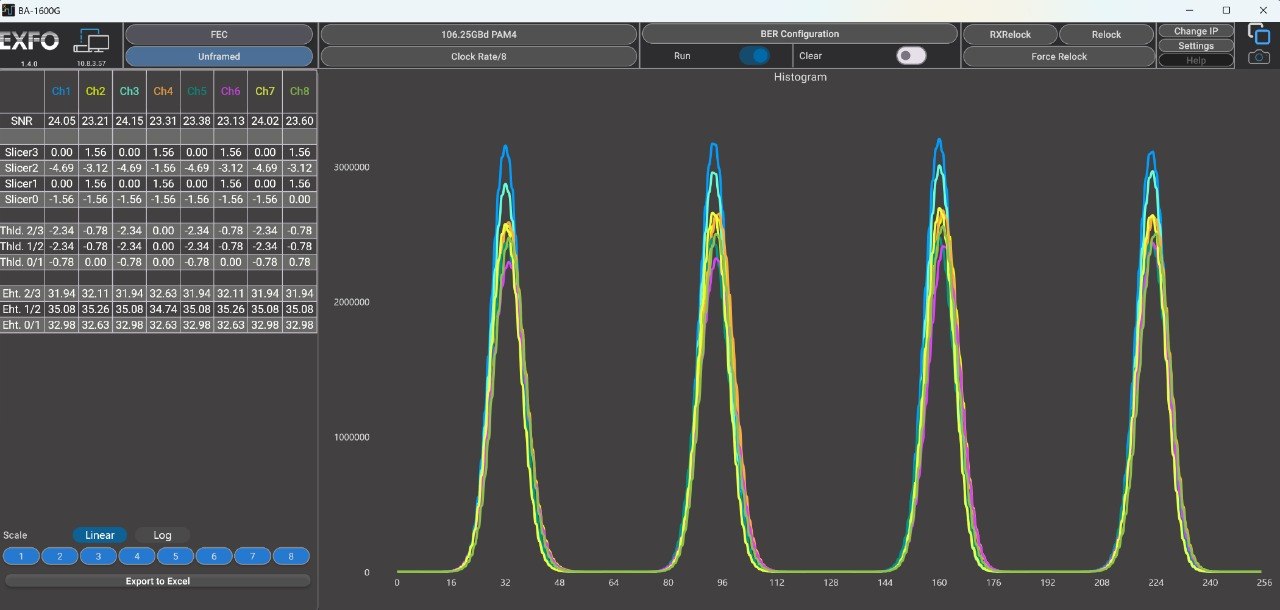Open the 106.25GBd PAM4 rate selector
The width and height of the screenshot is (1280, 610).
pyautogui.click(x=479, y=34)
